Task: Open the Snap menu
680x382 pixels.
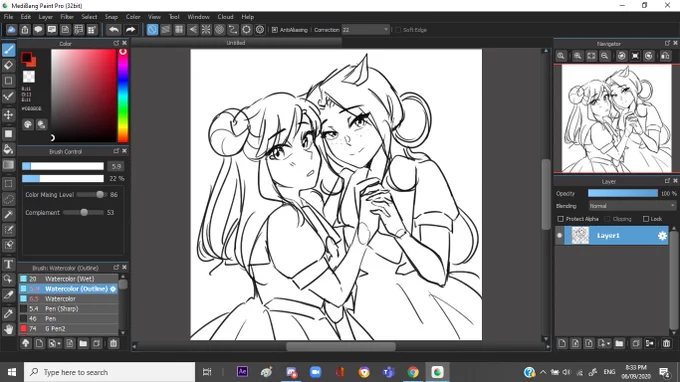Action: (111, 17)
